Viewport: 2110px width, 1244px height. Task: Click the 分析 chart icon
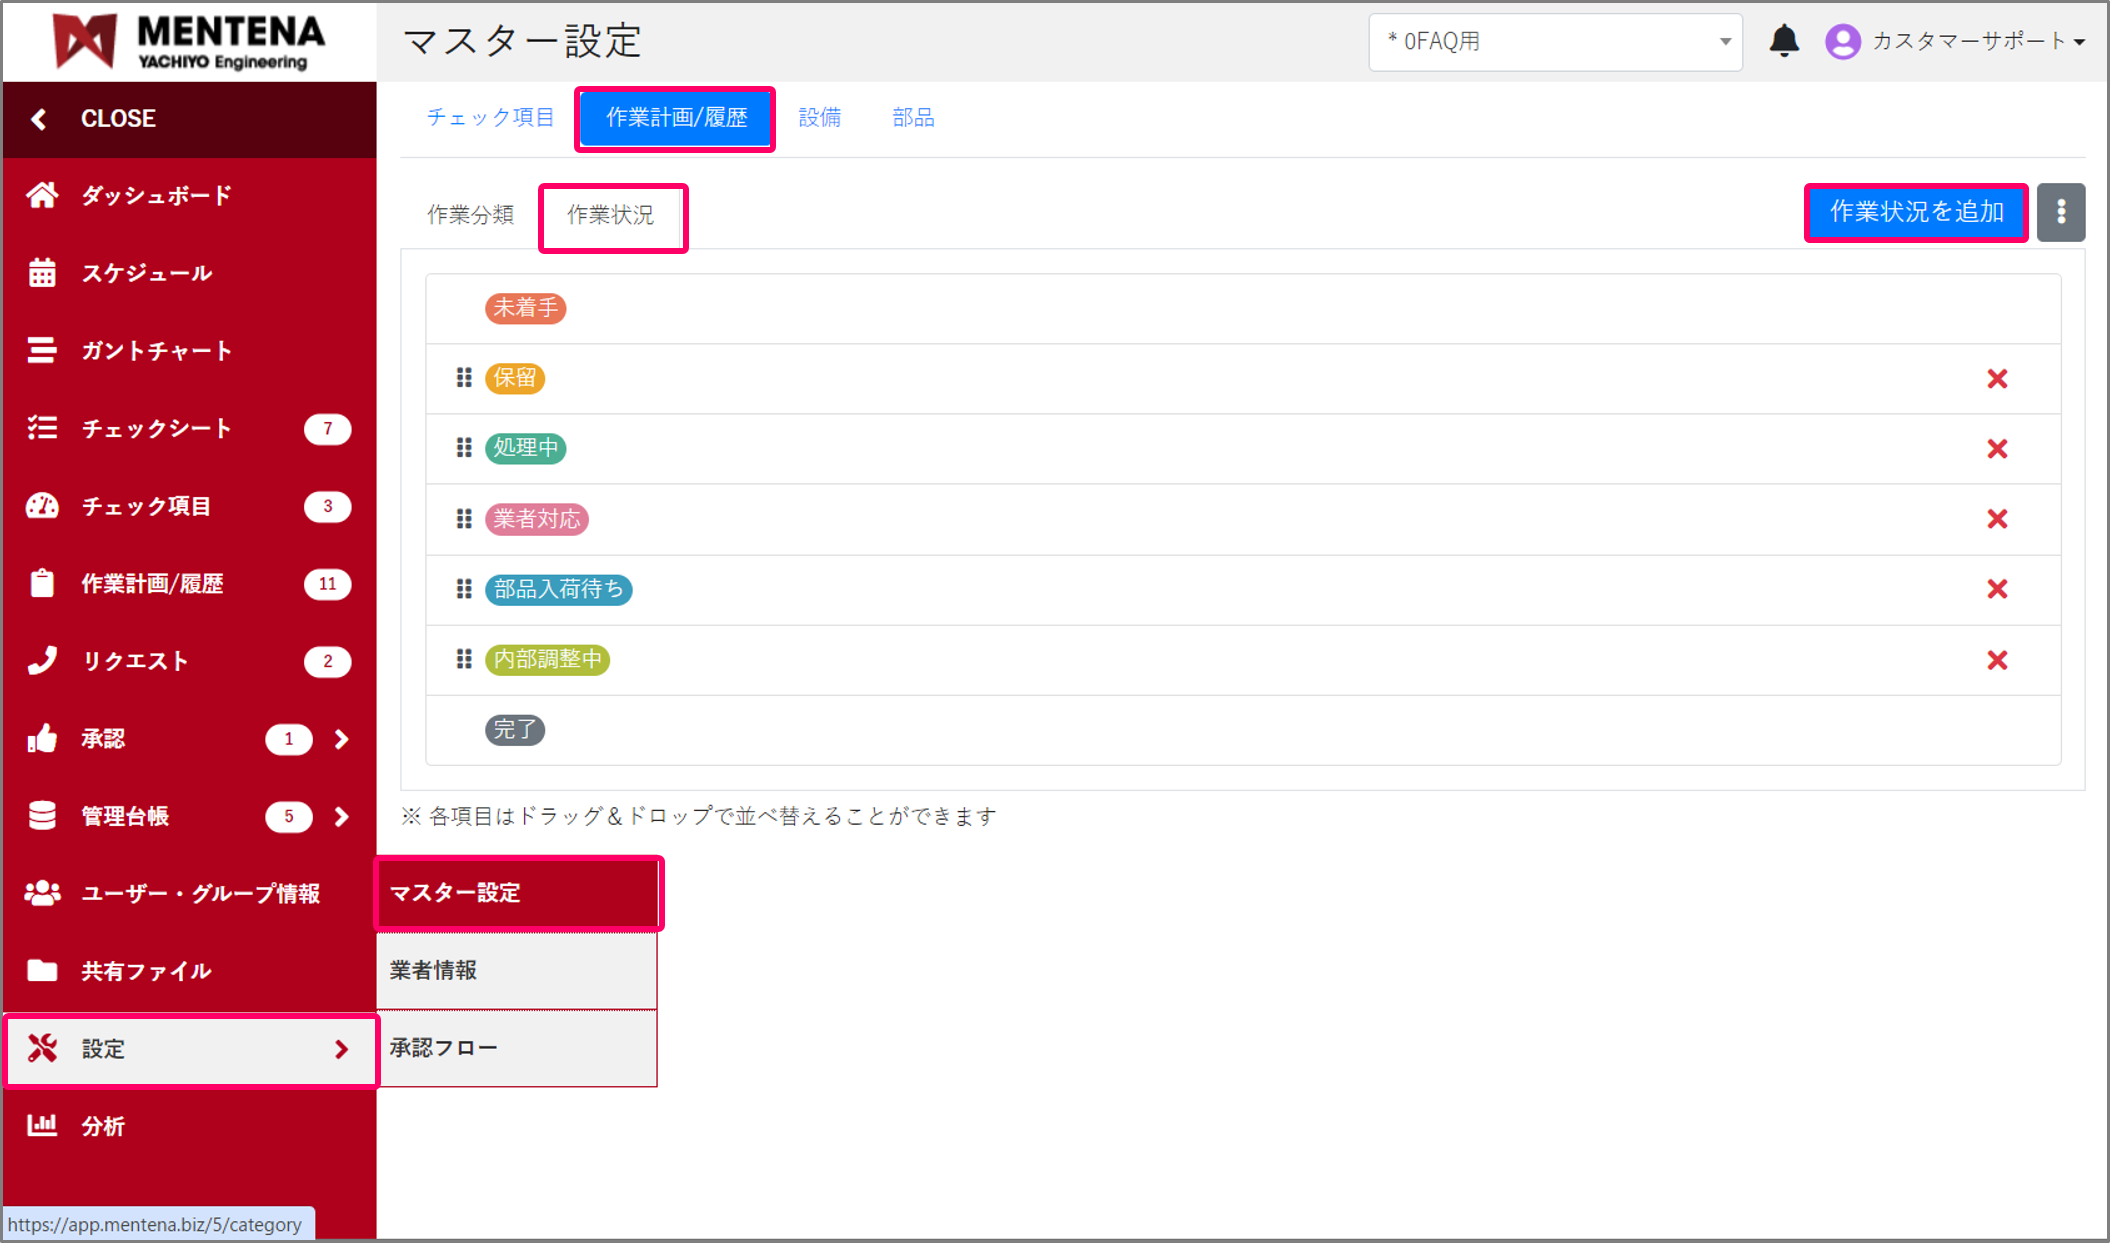click(42, 1126)
